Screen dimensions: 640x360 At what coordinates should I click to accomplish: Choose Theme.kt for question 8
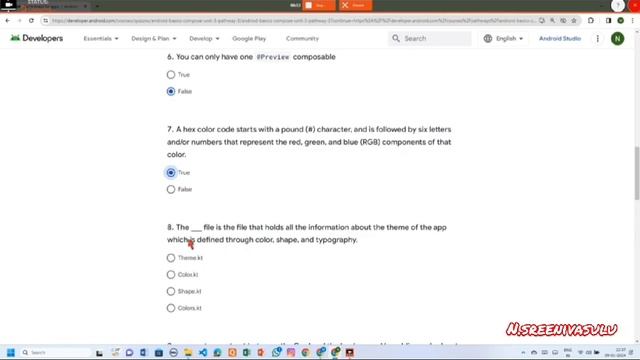pyautogui.click(x=171, y=258)
